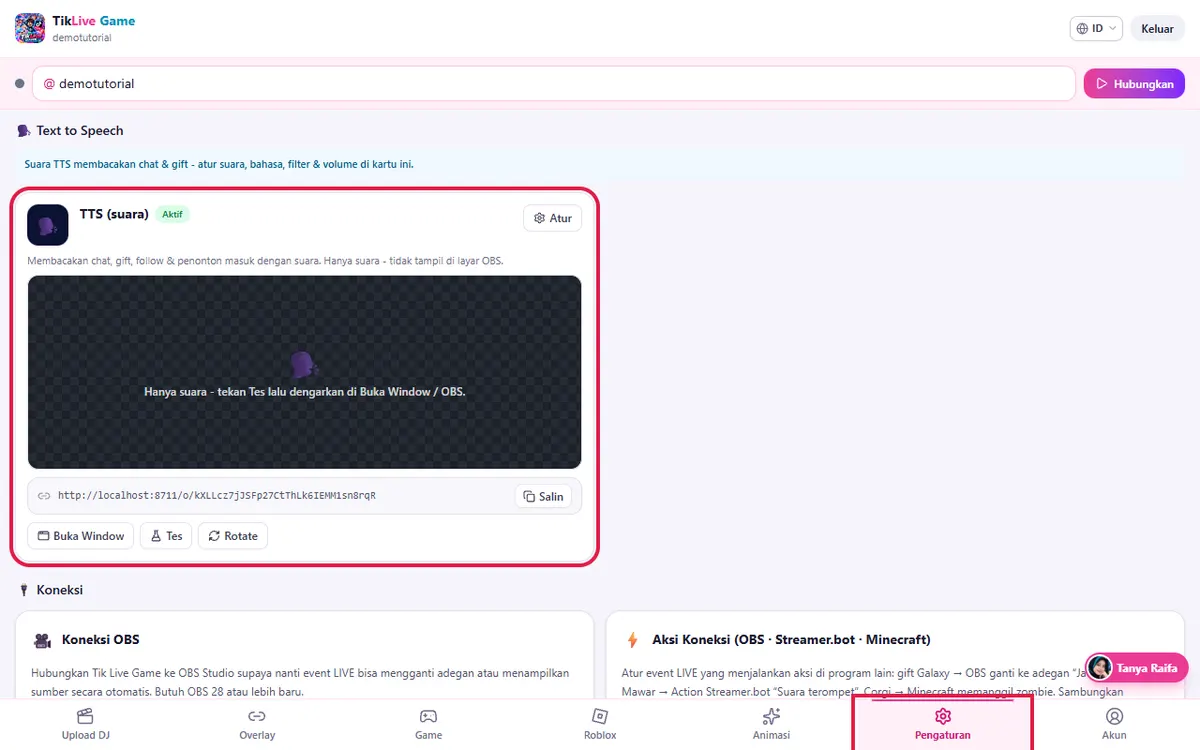Viewport: 1200px width, 750px height.
Task: Click the Aksi Koneksi card title
Action: coord(791,640)
